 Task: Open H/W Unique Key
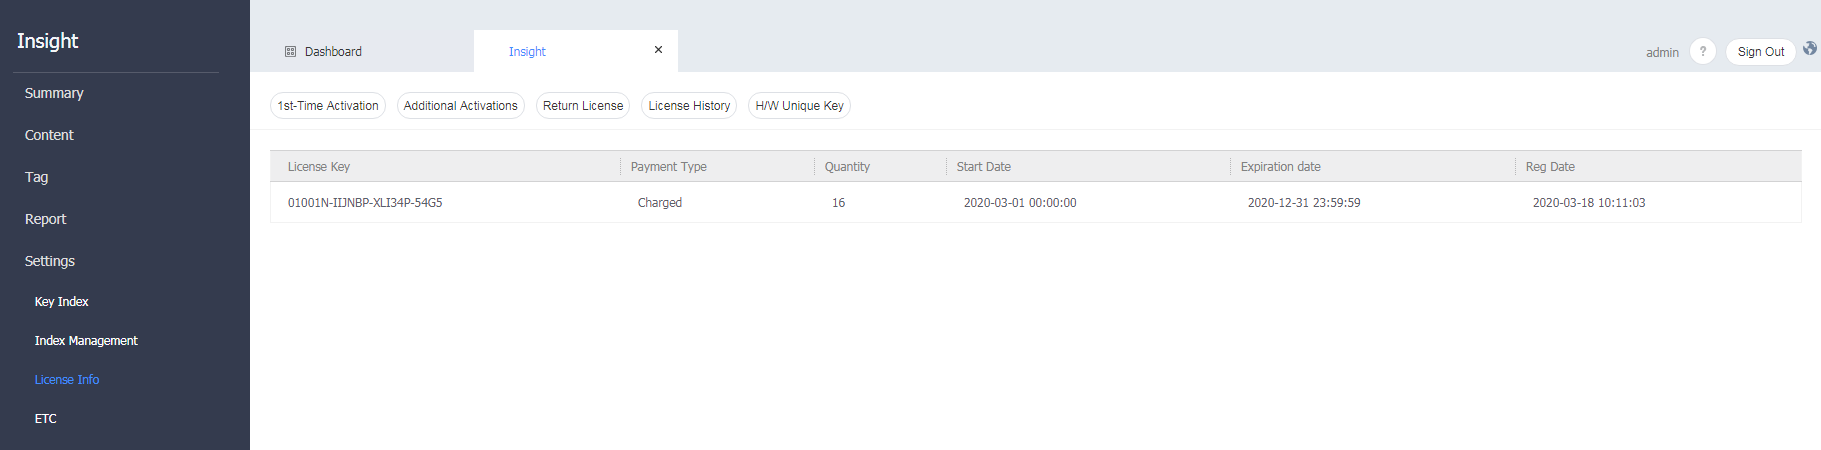point(799,106)
